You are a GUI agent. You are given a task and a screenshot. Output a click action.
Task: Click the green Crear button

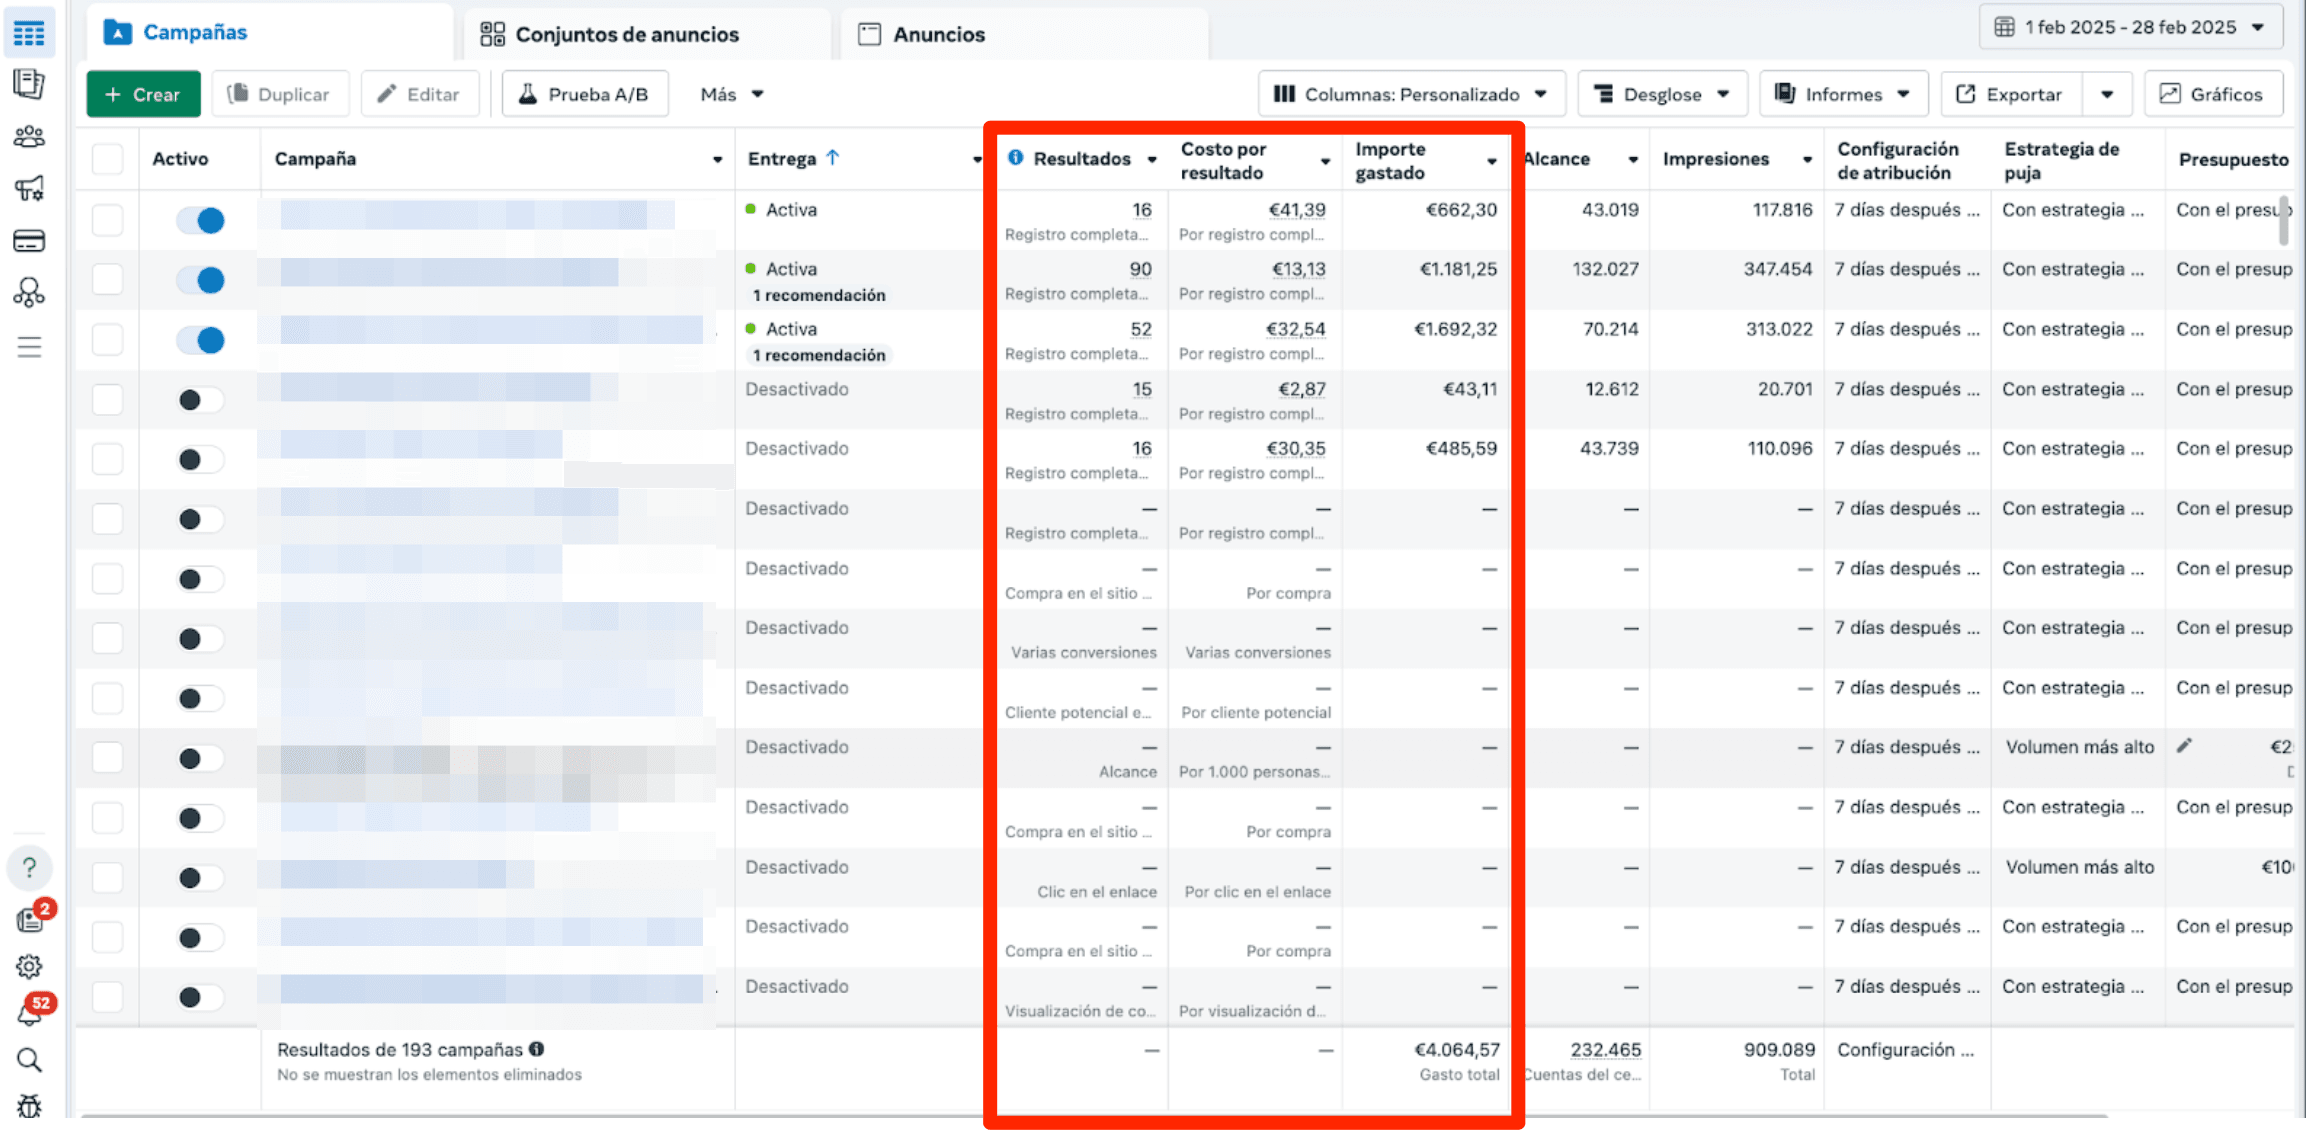[x=143, y=94]
